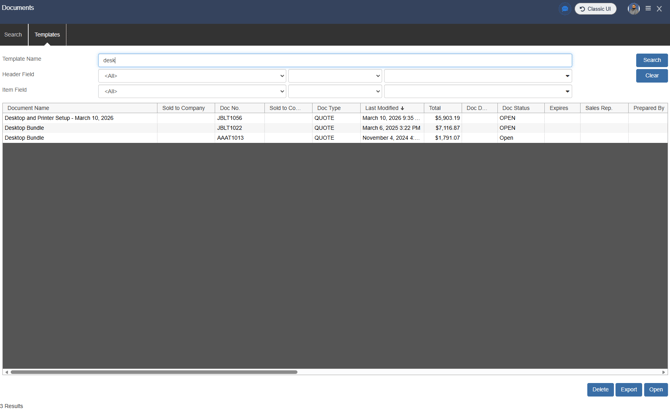The image size is (670, 412).
Task: Expand the Header Field <All> dropdown
Action: [x=192, y=76]
